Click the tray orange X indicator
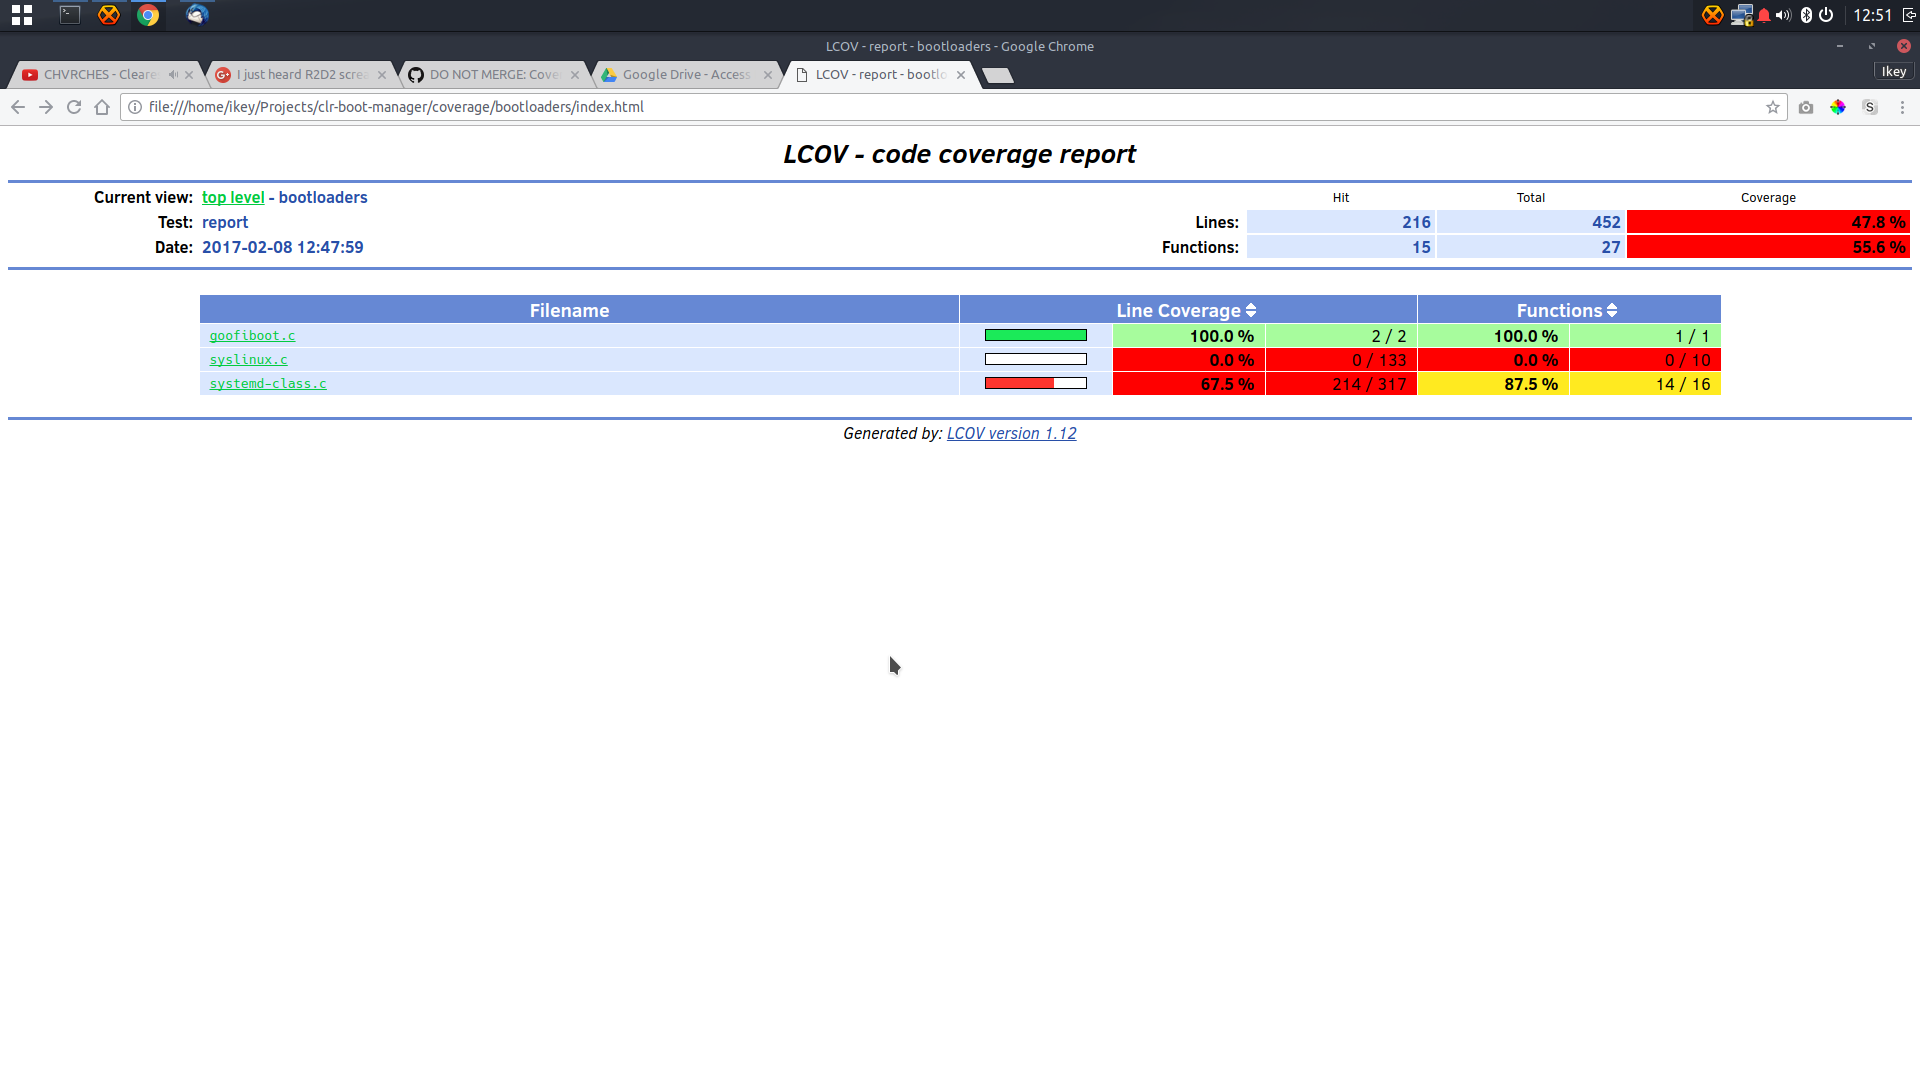 (1713, 15)
